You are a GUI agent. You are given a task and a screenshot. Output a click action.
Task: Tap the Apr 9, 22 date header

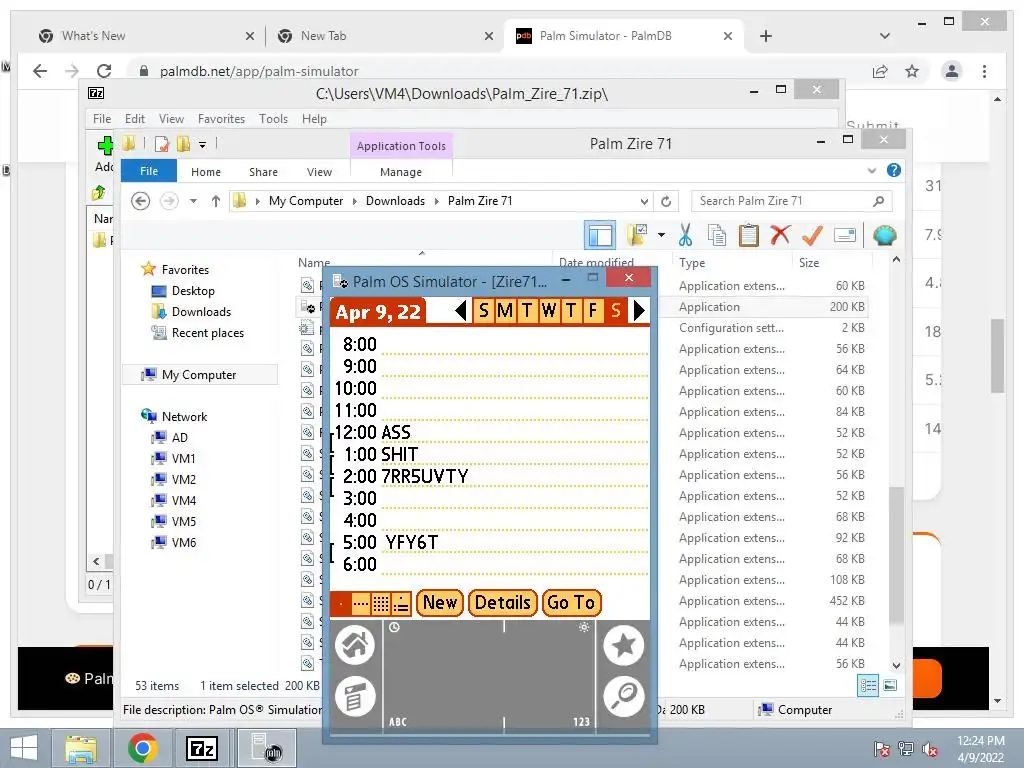pyautogui.click(x=378, y=312)
